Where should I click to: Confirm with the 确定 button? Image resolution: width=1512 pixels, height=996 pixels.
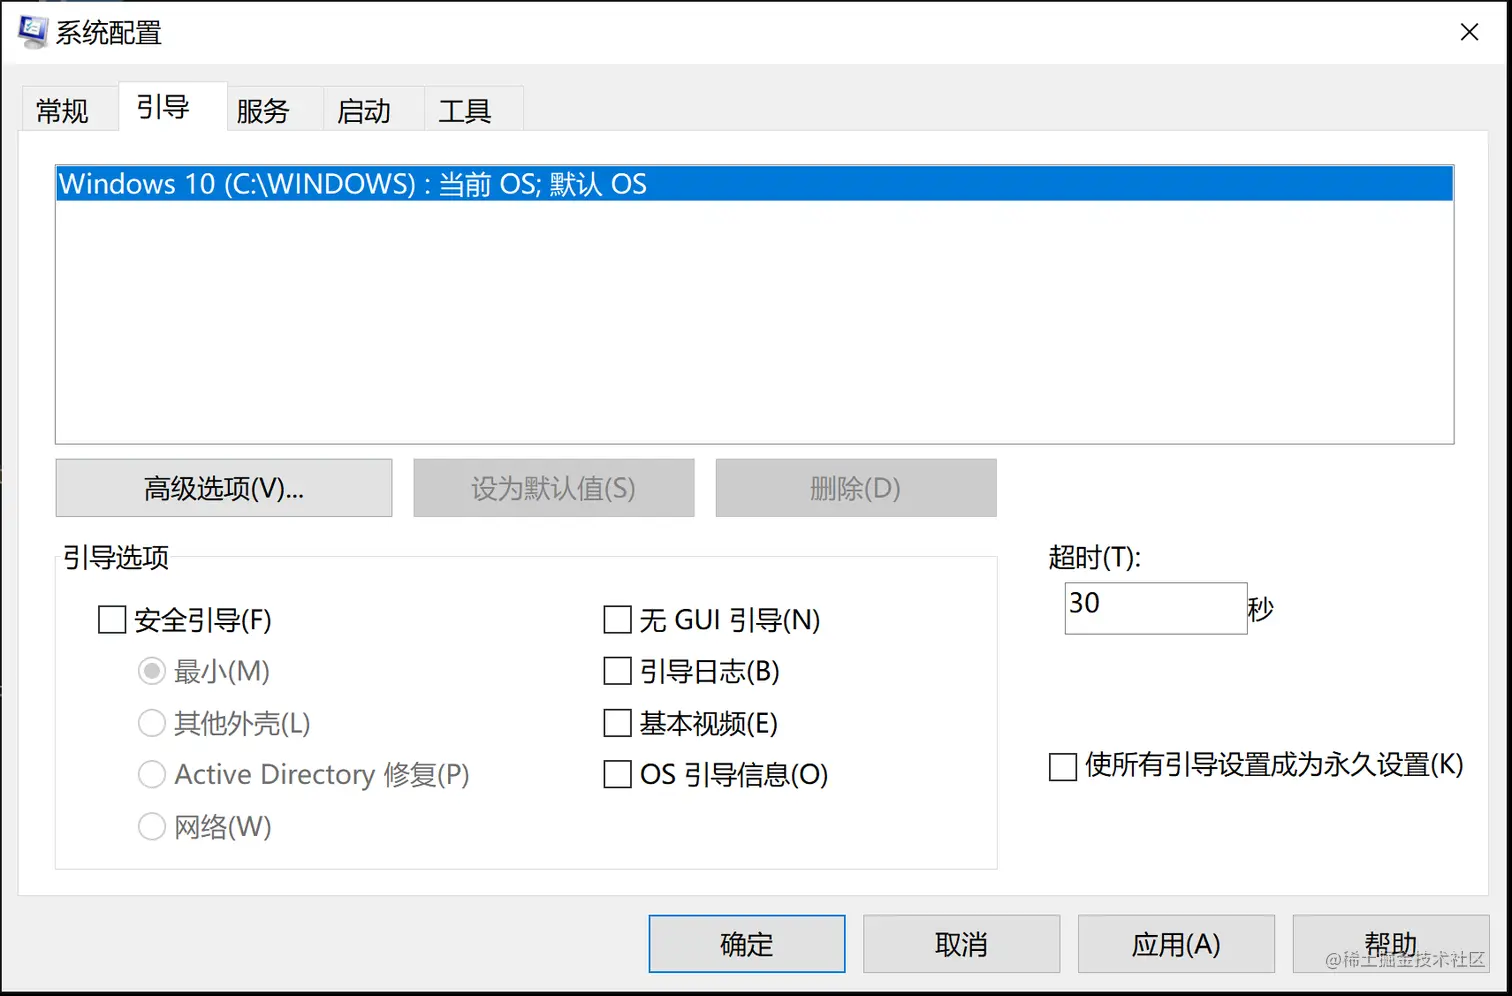pyautogui.click(x=747, y=944)
